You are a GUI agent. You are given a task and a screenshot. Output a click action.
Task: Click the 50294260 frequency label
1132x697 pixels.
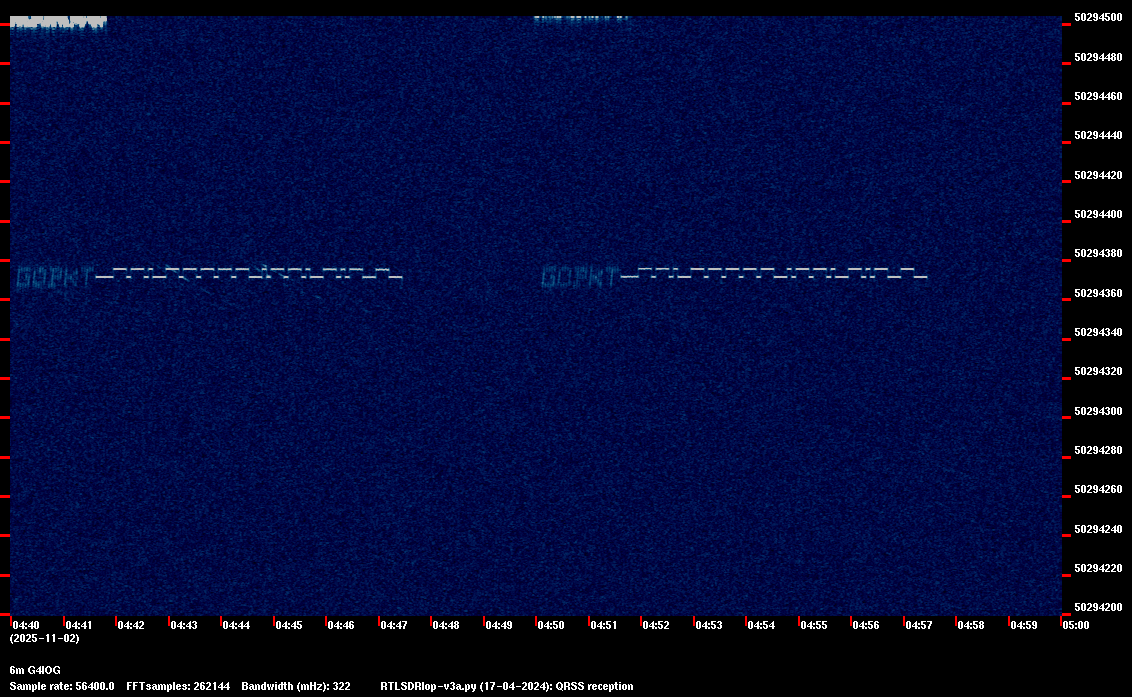[1098, 489]
